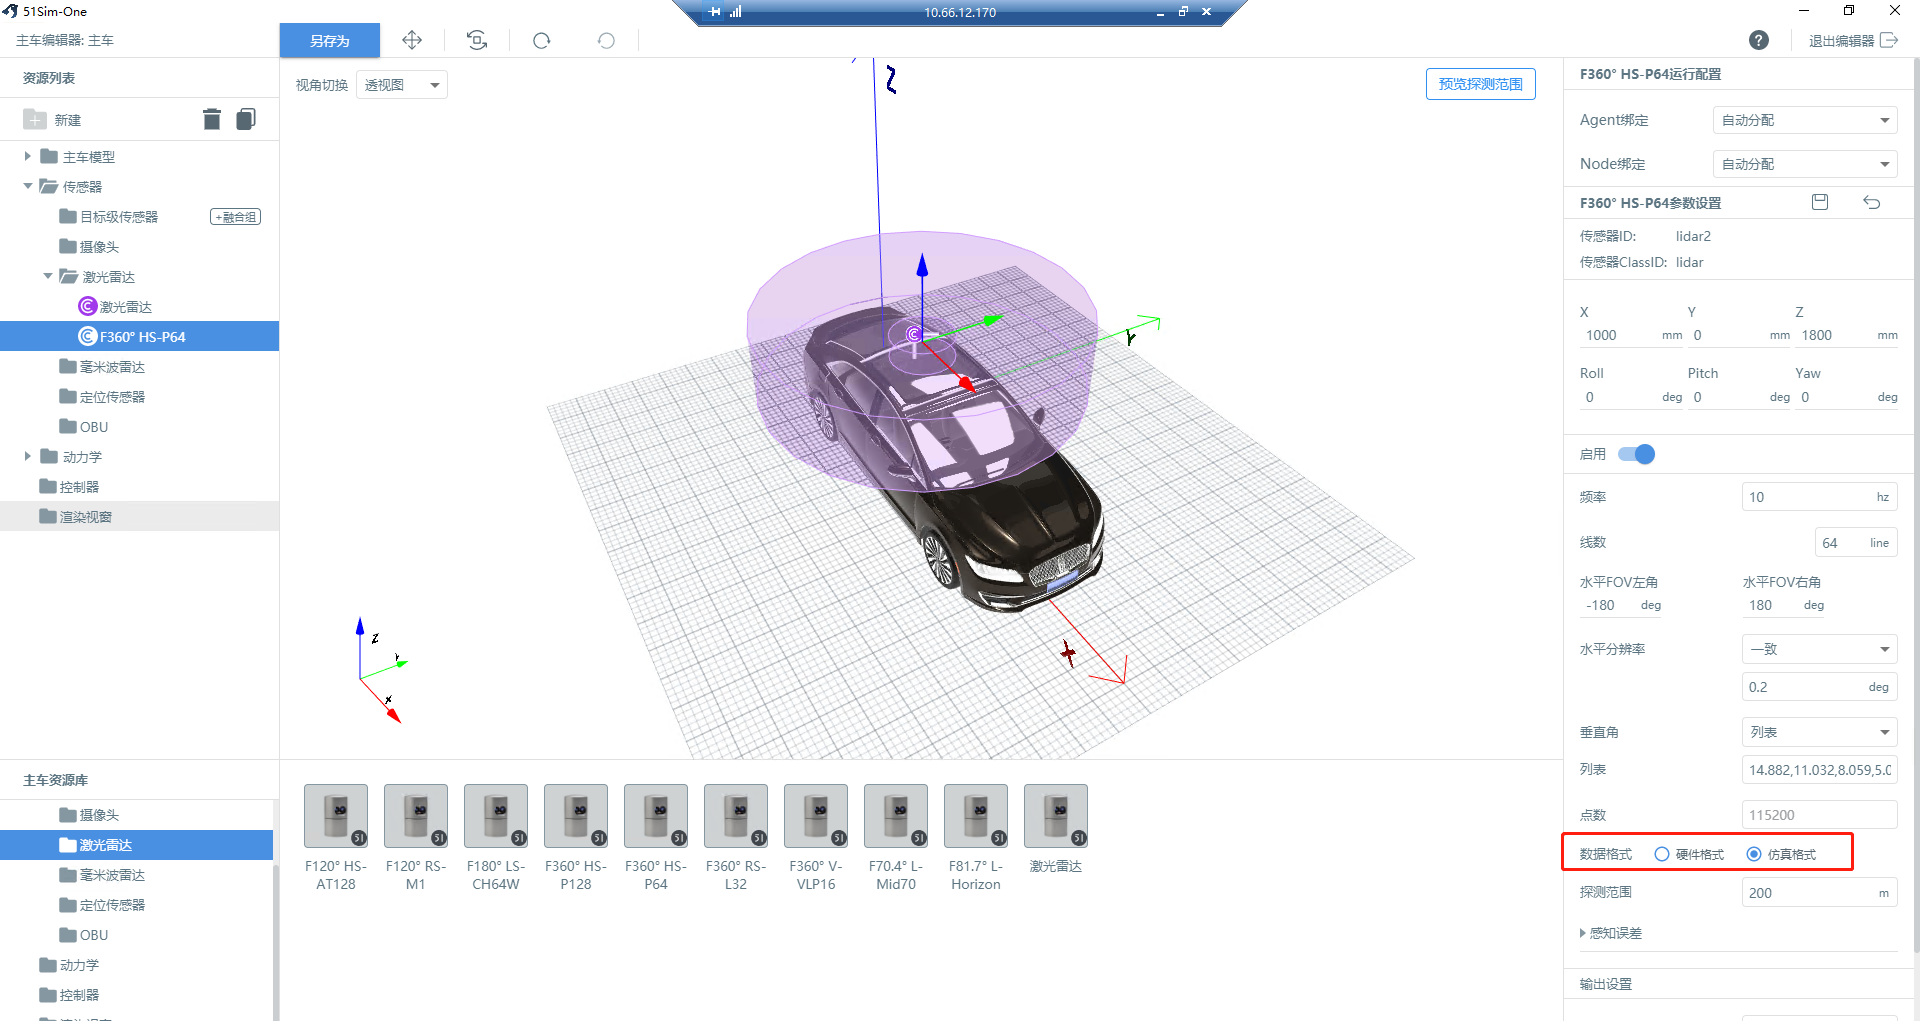This screenshot has height=1021, width=1920.
Task: Select OBU folder in resource list
Action: (139, 427)
